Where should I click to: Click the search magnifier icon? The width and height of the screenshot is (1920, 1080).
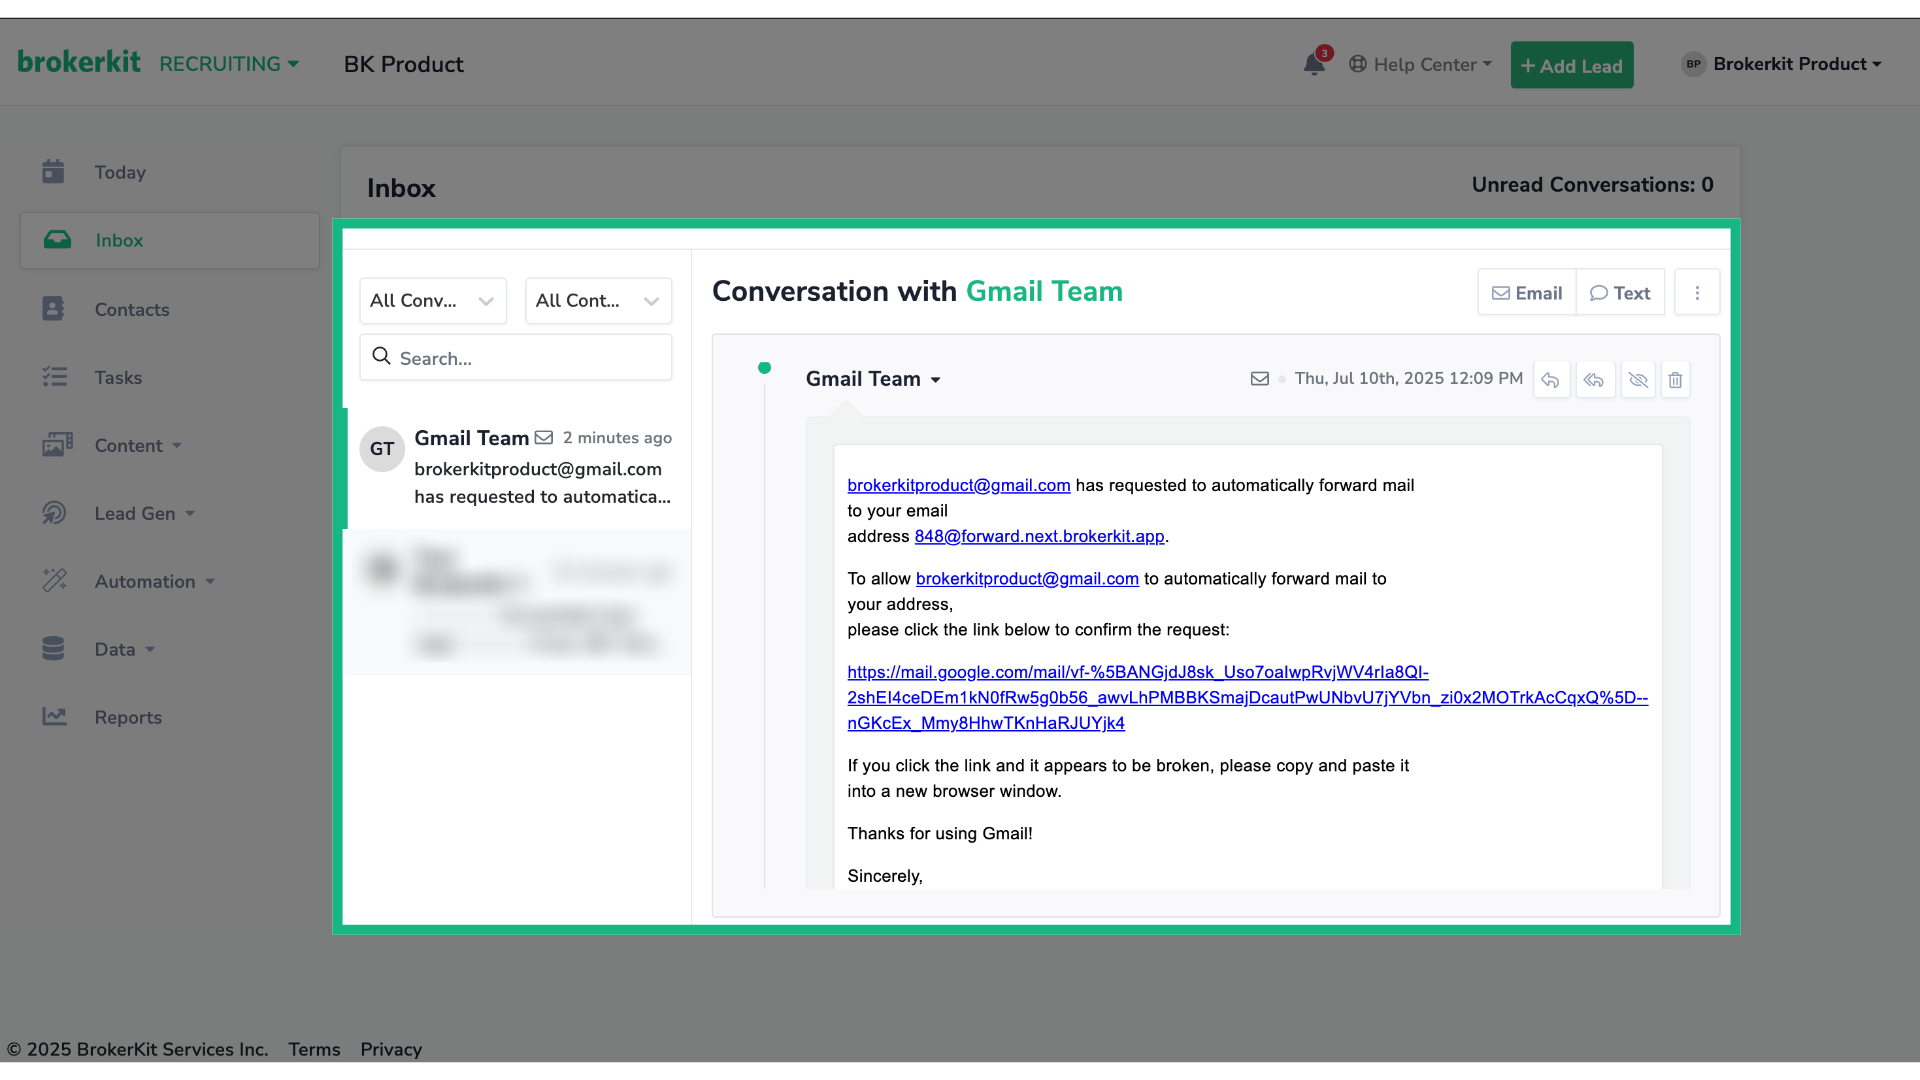pos(381,356)
